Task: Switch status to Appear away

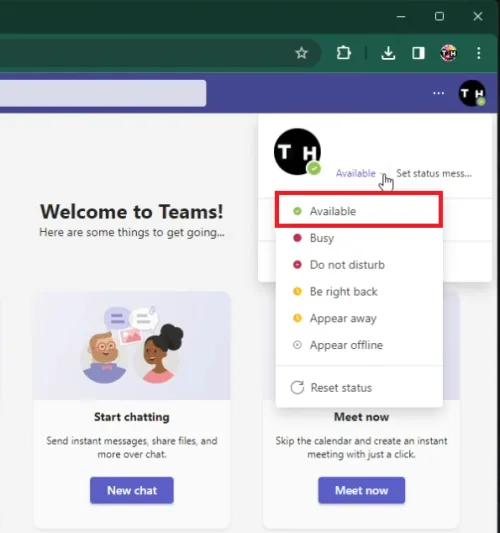Action: pos(359,319)
